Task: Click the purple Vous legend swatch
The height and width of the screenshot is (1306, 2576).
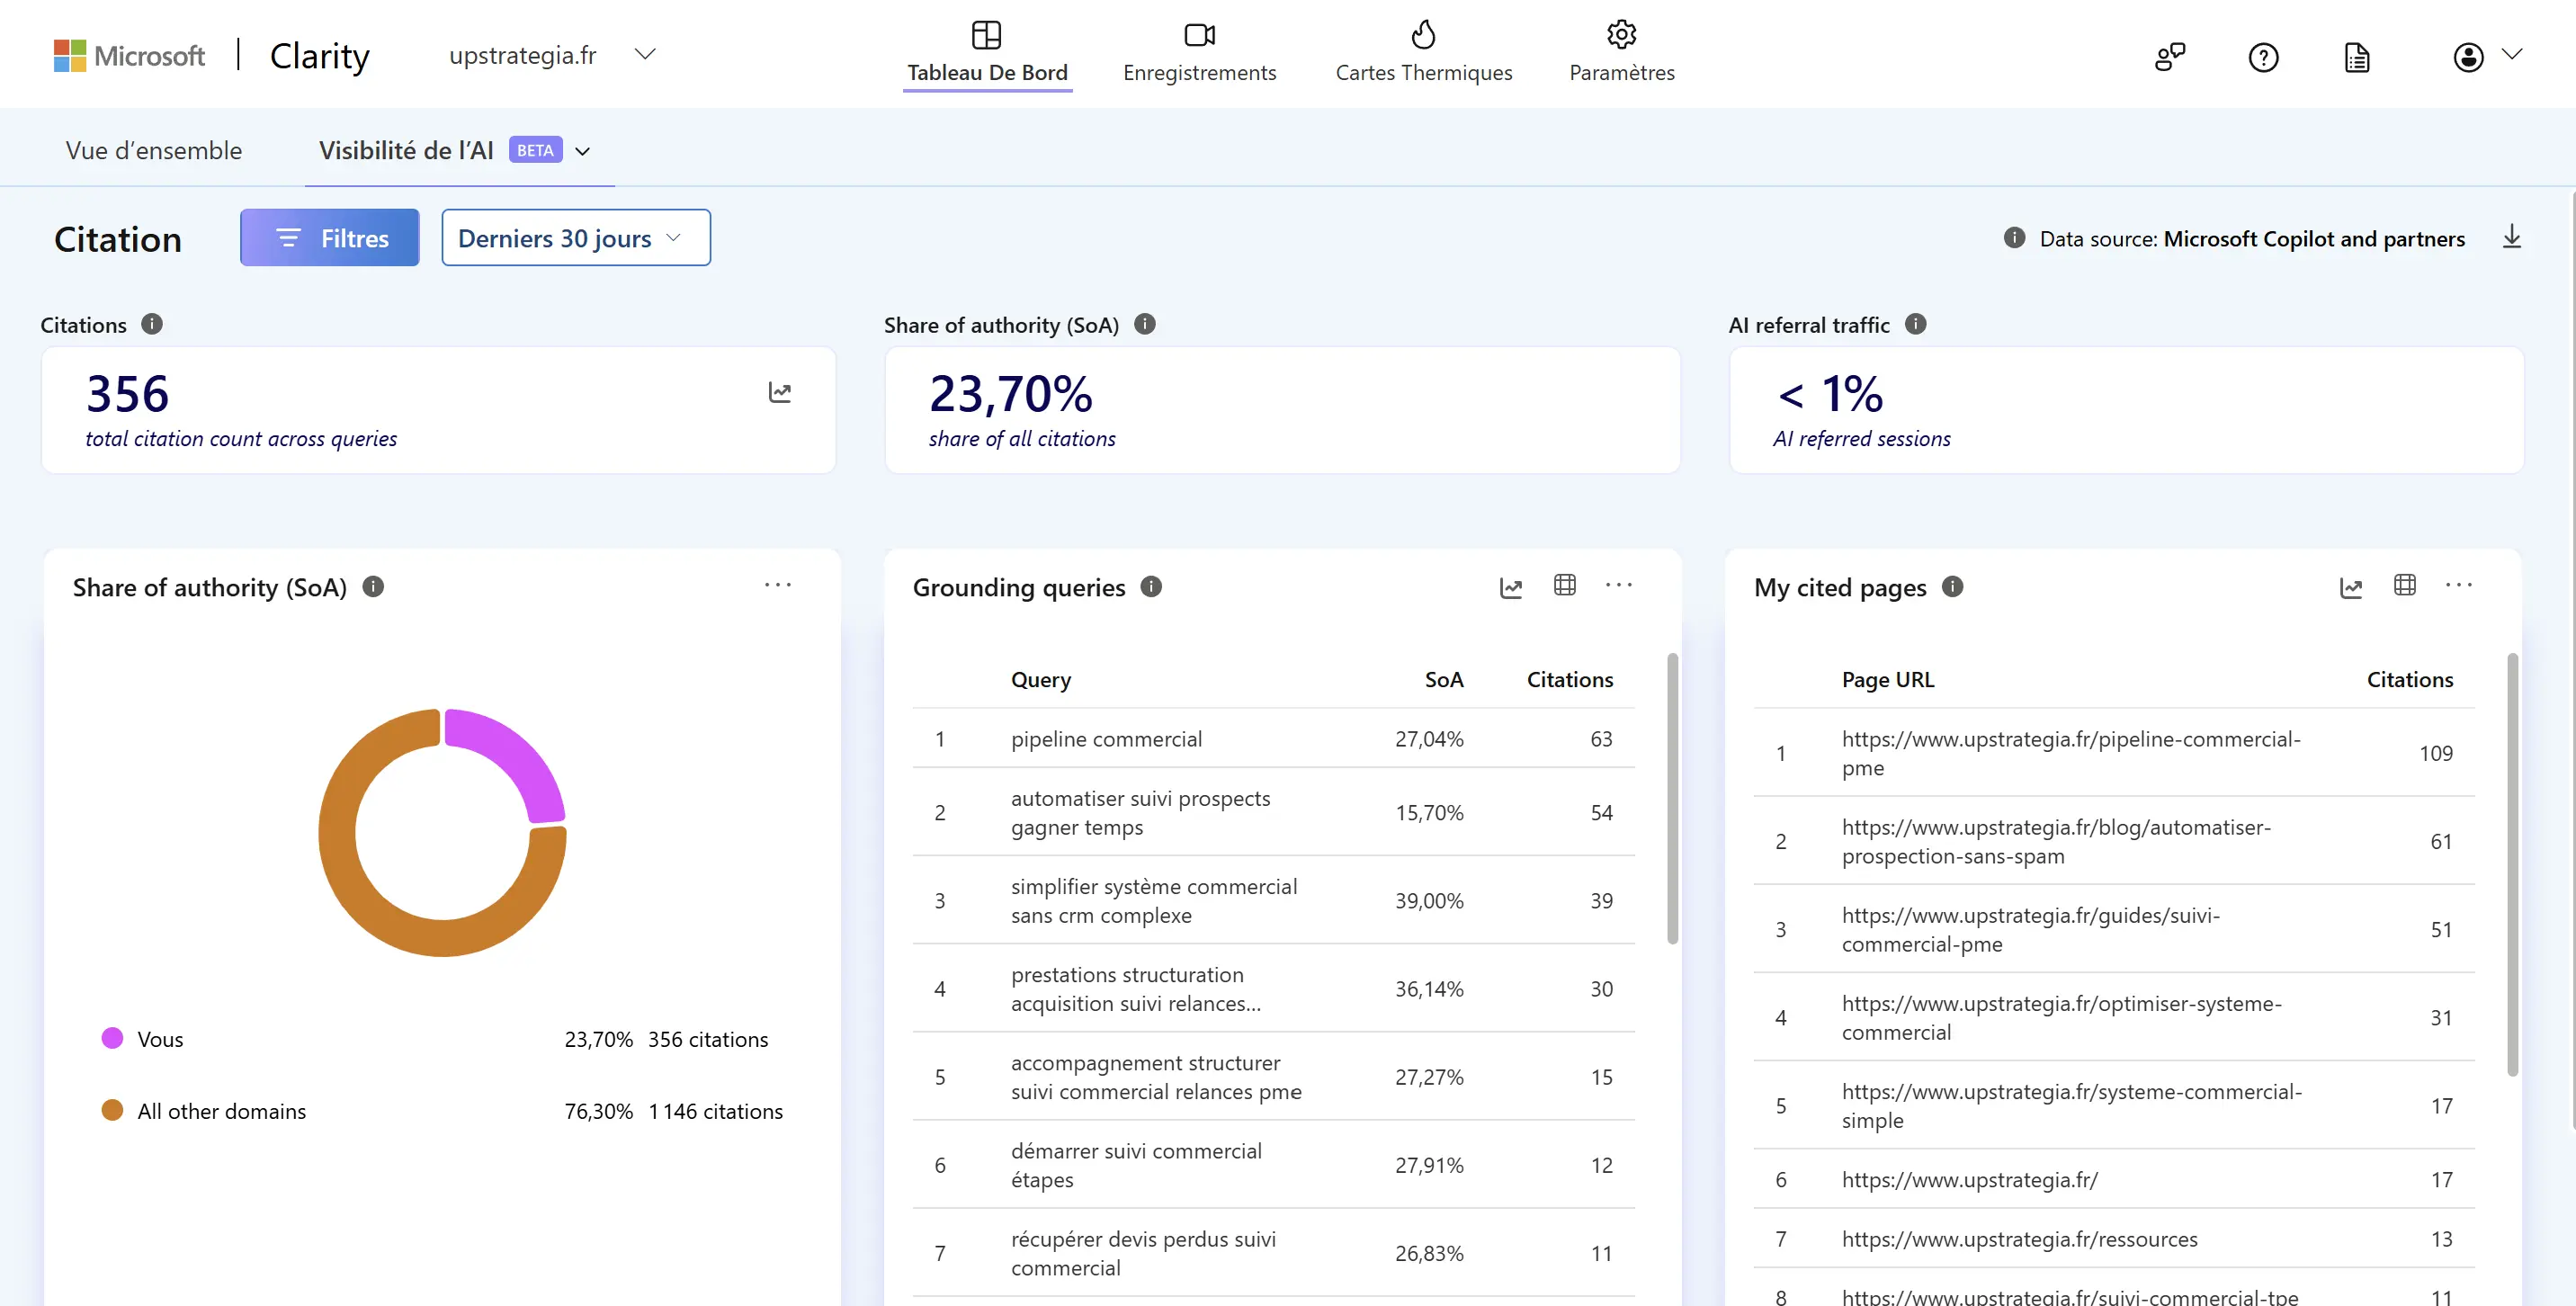Action: [x=112, y=1038]
